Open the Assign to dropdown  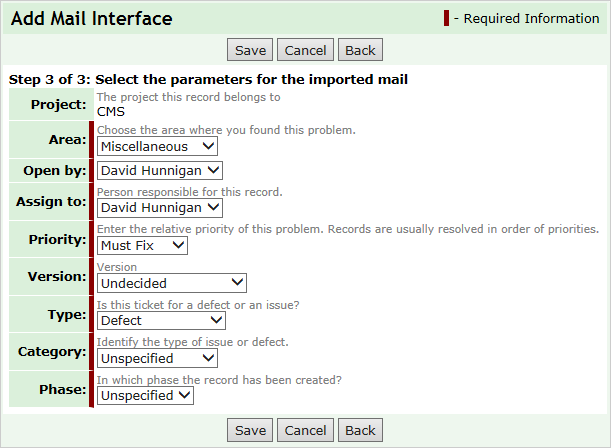pos(160,208)
